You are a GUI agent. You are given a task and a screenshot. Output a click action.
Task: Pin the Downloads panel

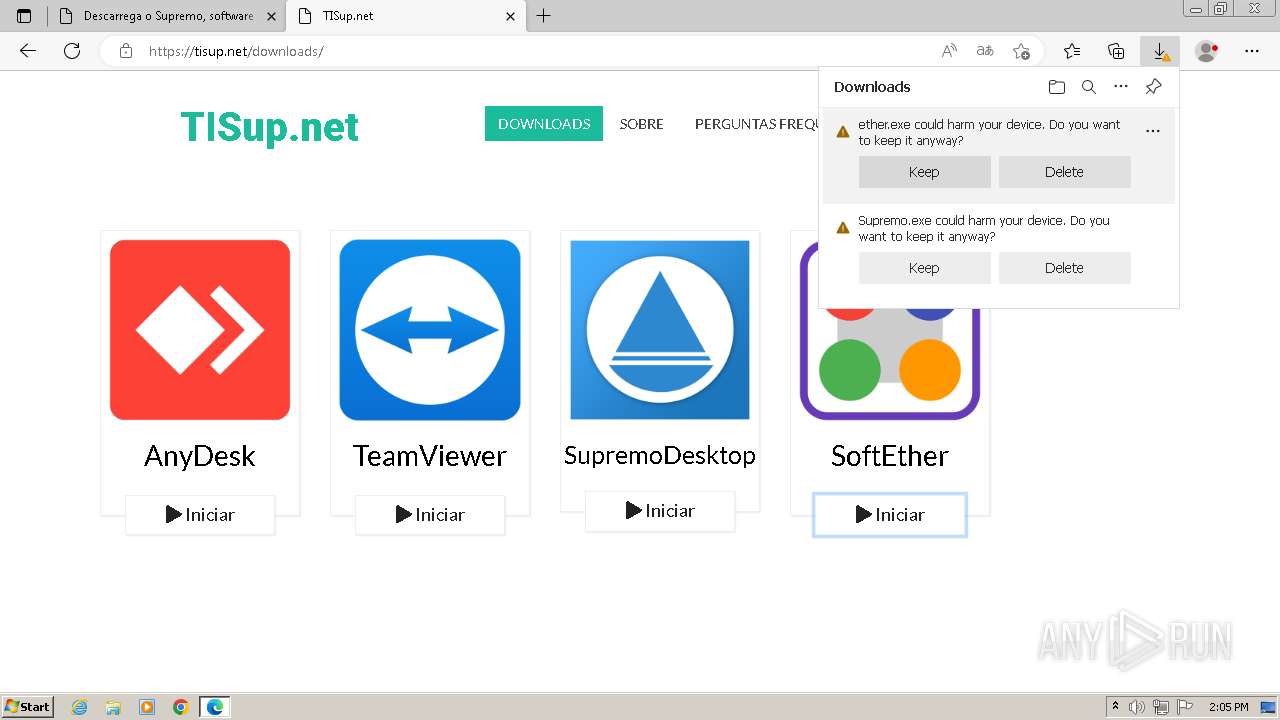pos(1153,87)
